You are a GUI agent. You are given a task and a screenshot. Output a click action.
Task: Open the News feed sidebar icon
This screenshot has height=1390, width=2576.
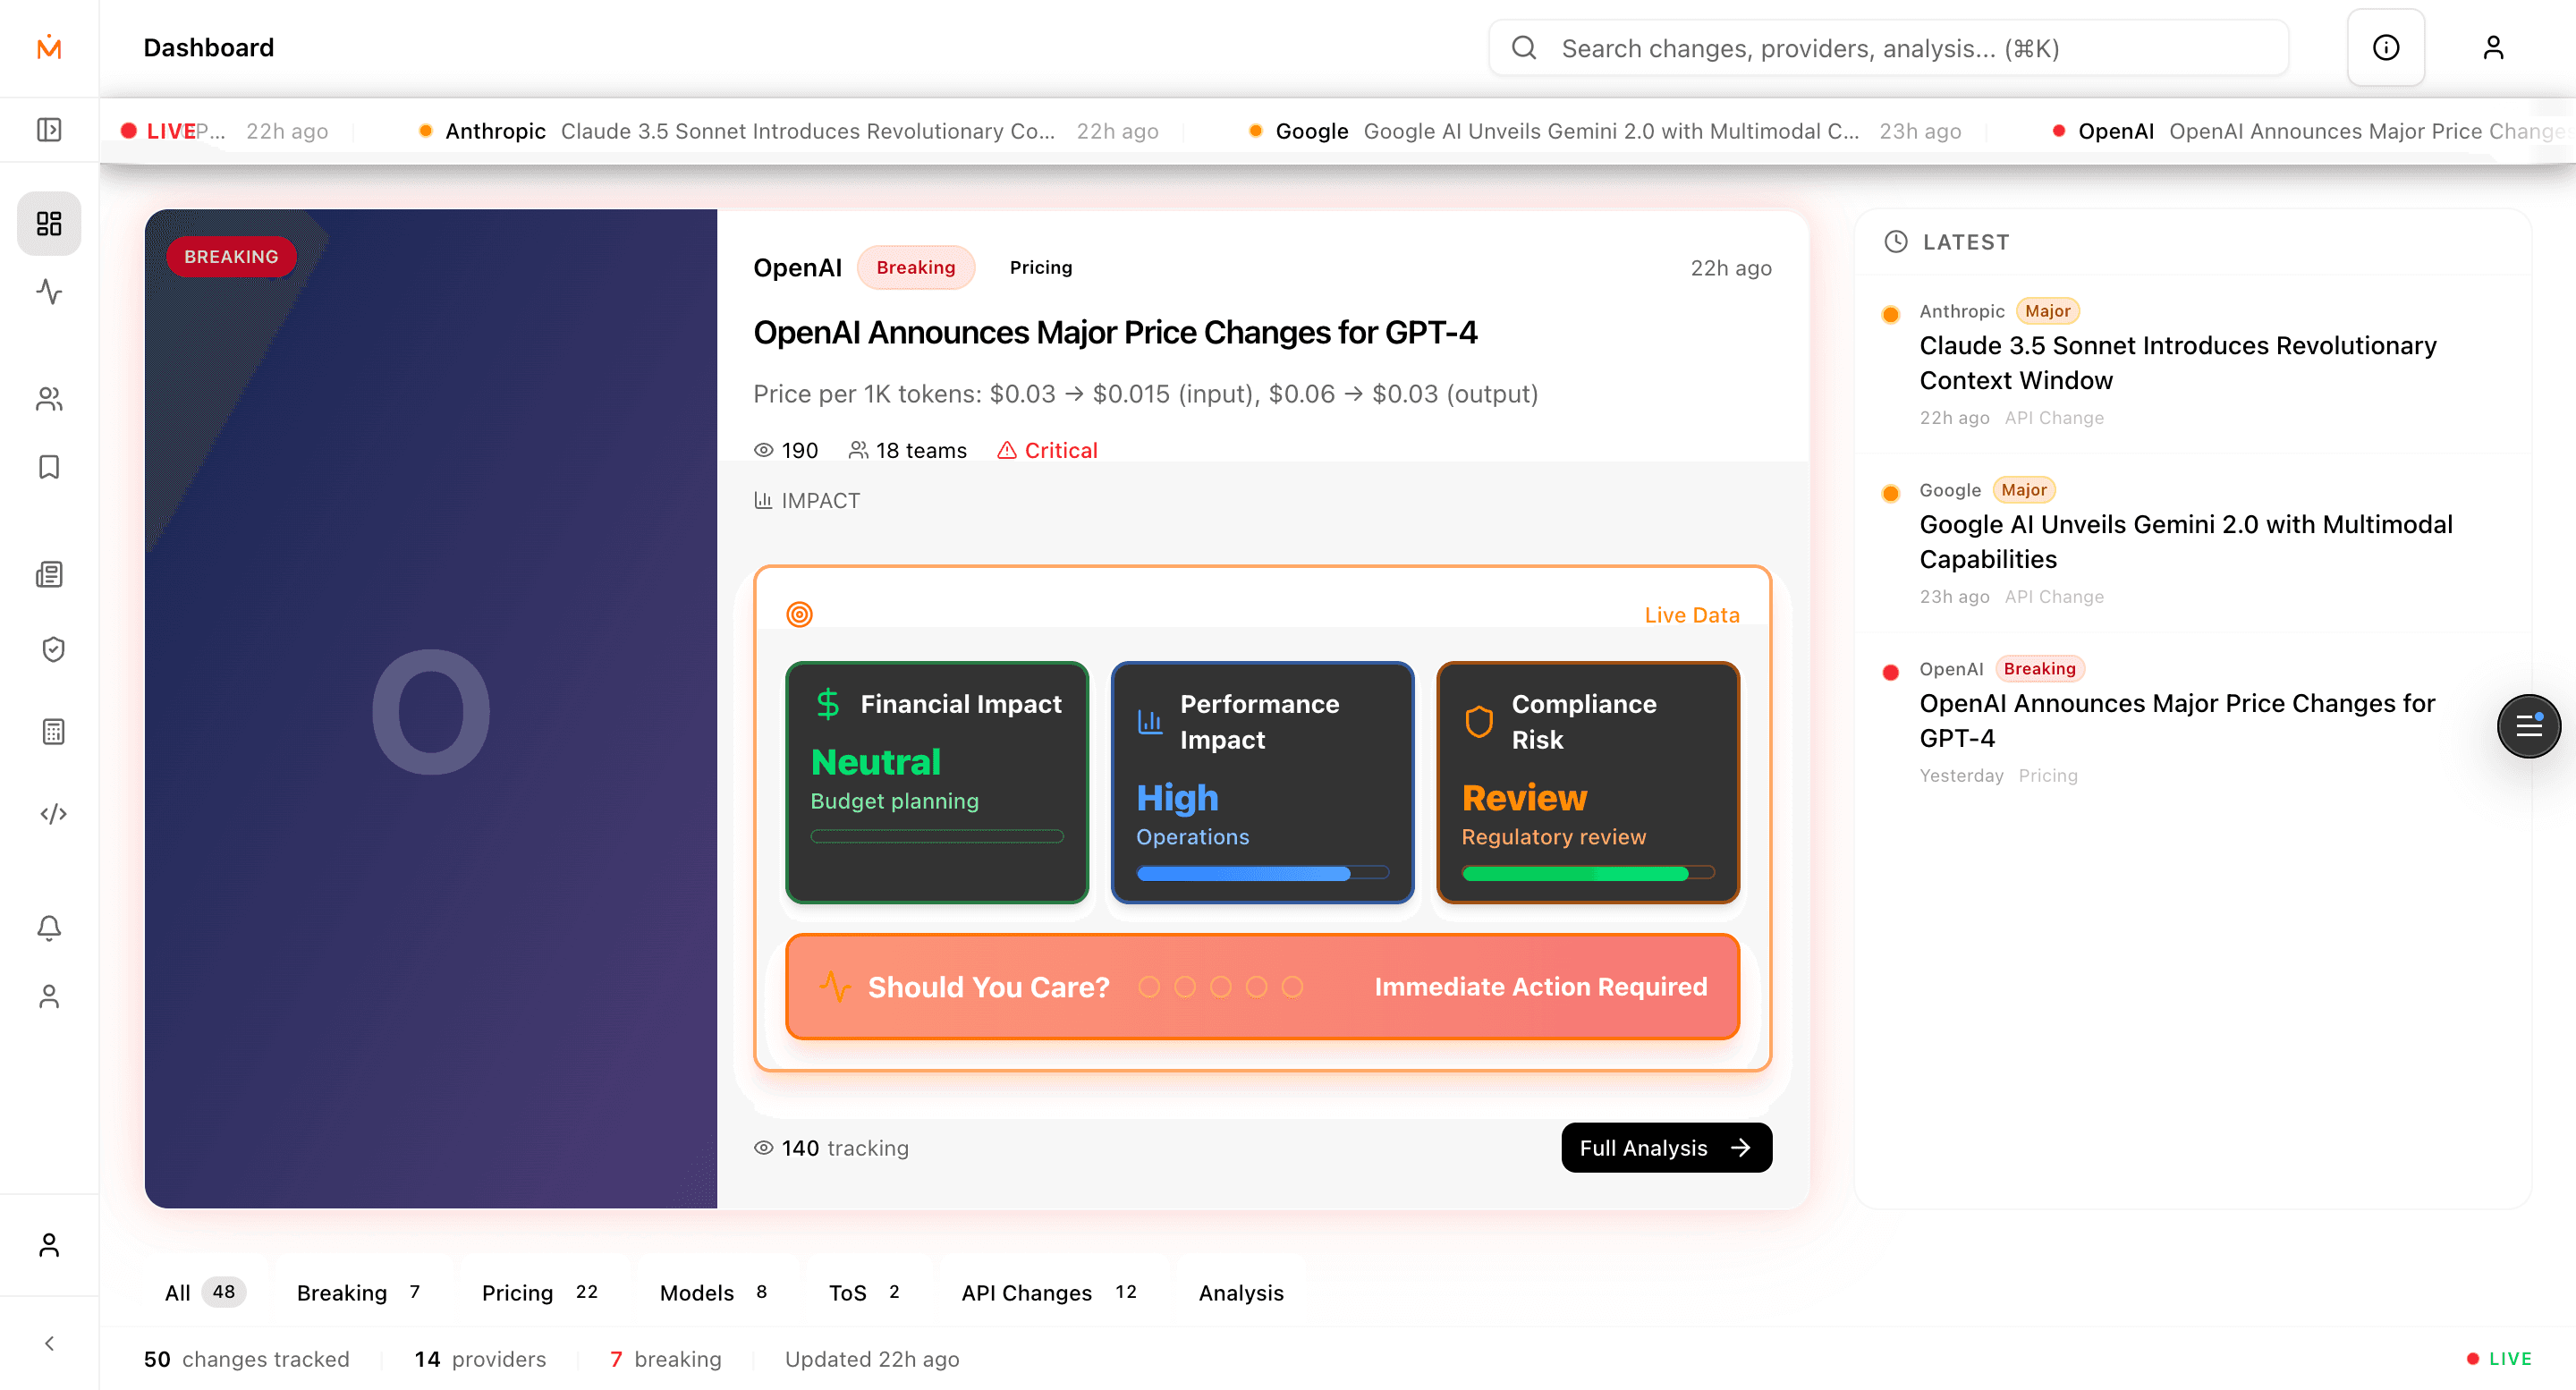[49, 574]
